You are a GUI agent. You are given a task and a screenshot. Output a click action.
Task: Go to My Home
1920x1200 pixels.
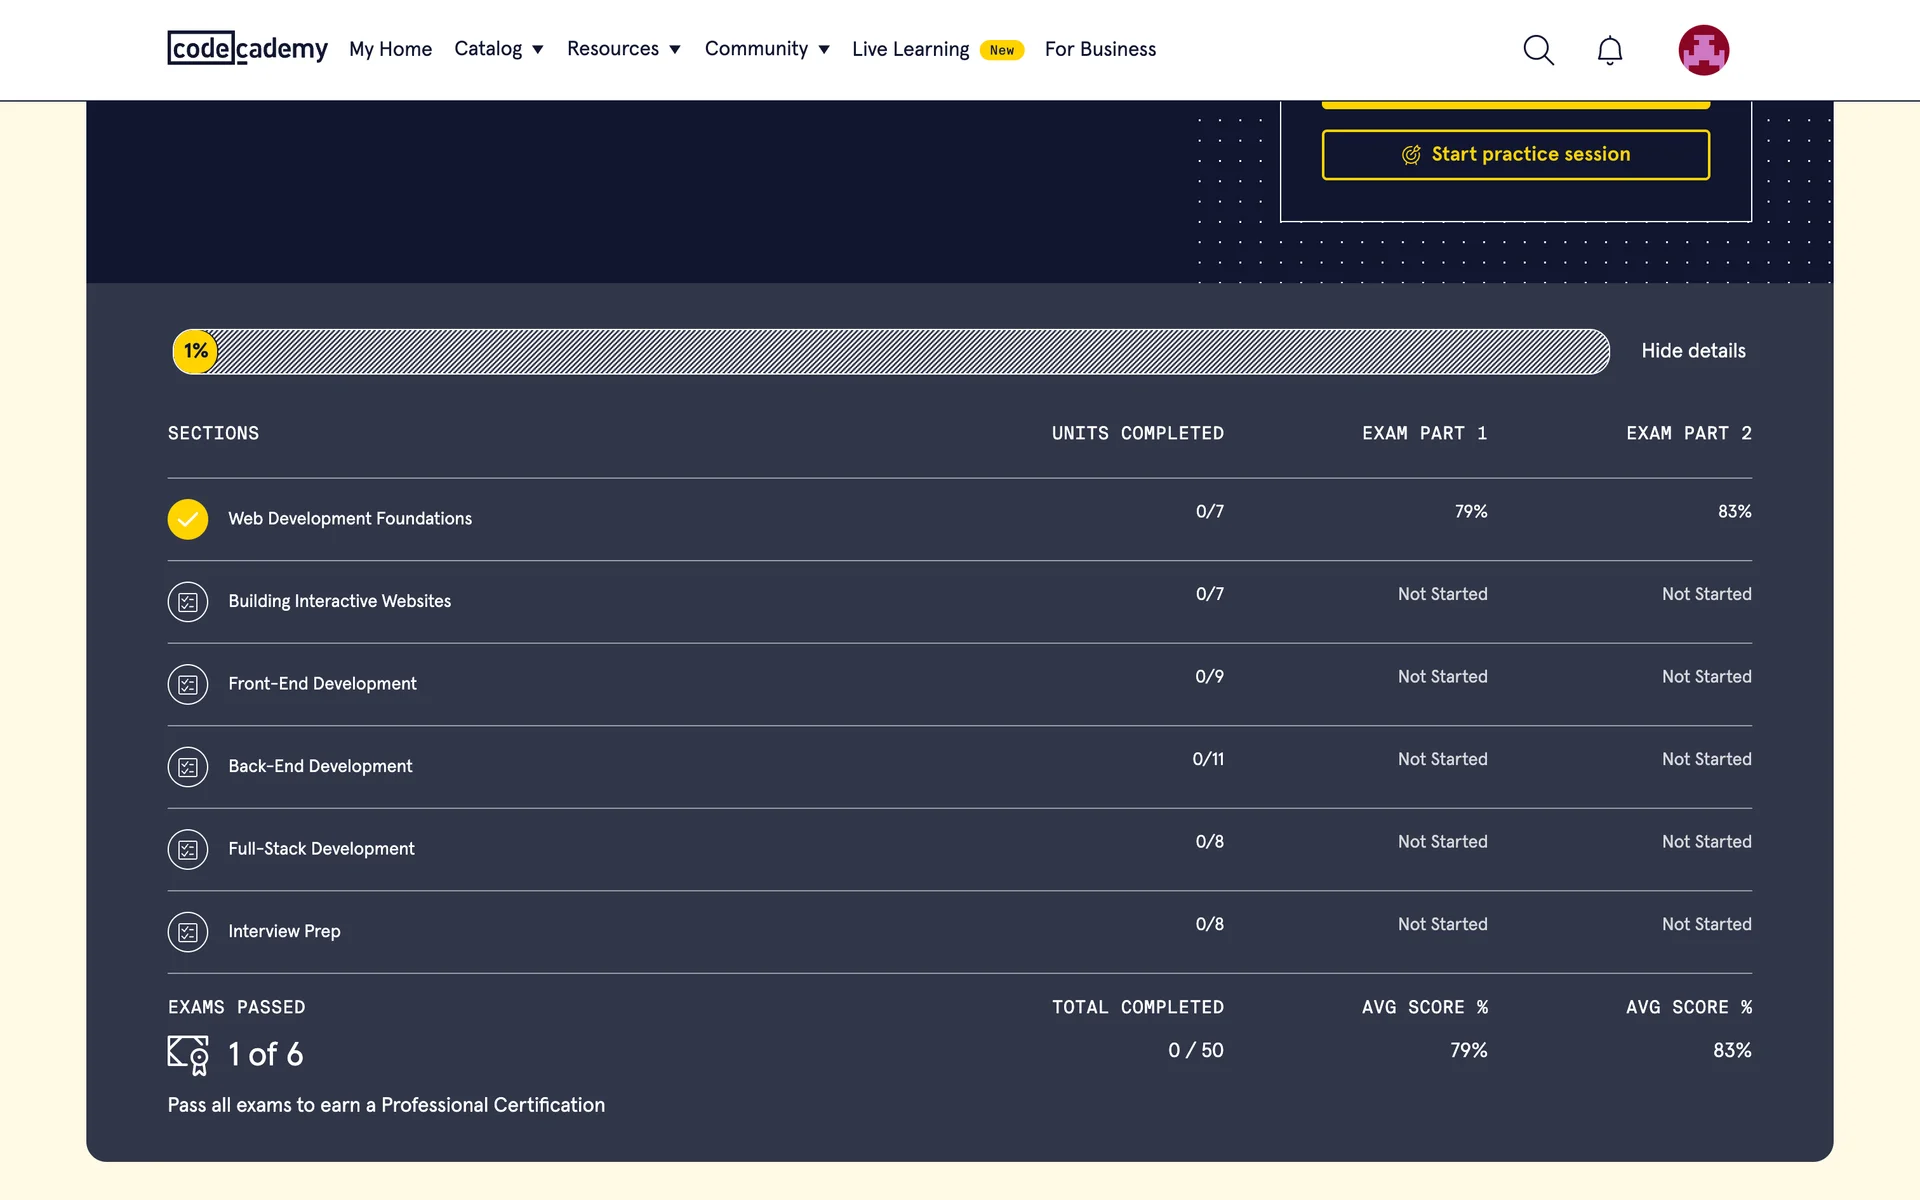tap(390, 49)
